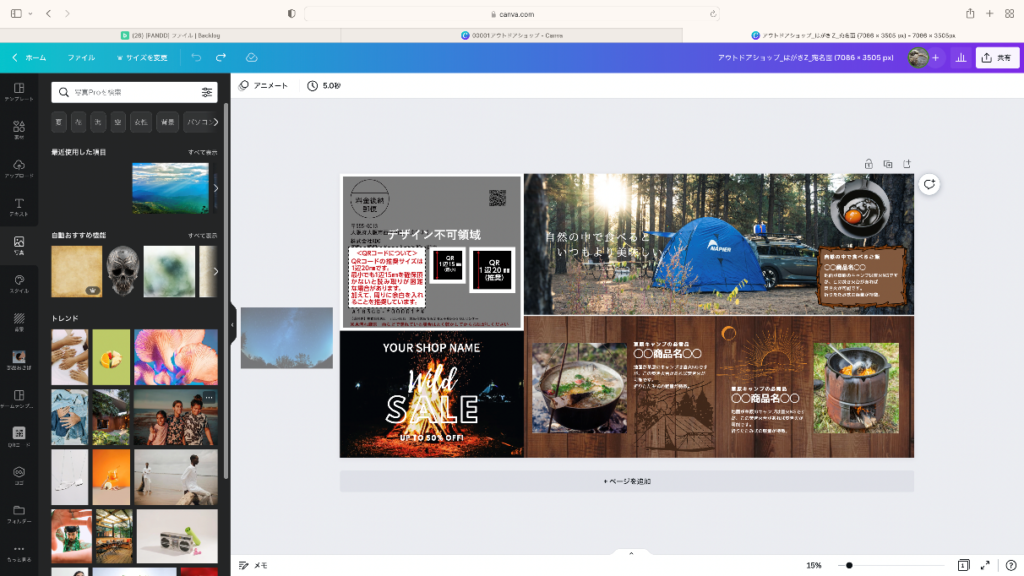Show next recently used items arrow

click(x=216, y=188)
